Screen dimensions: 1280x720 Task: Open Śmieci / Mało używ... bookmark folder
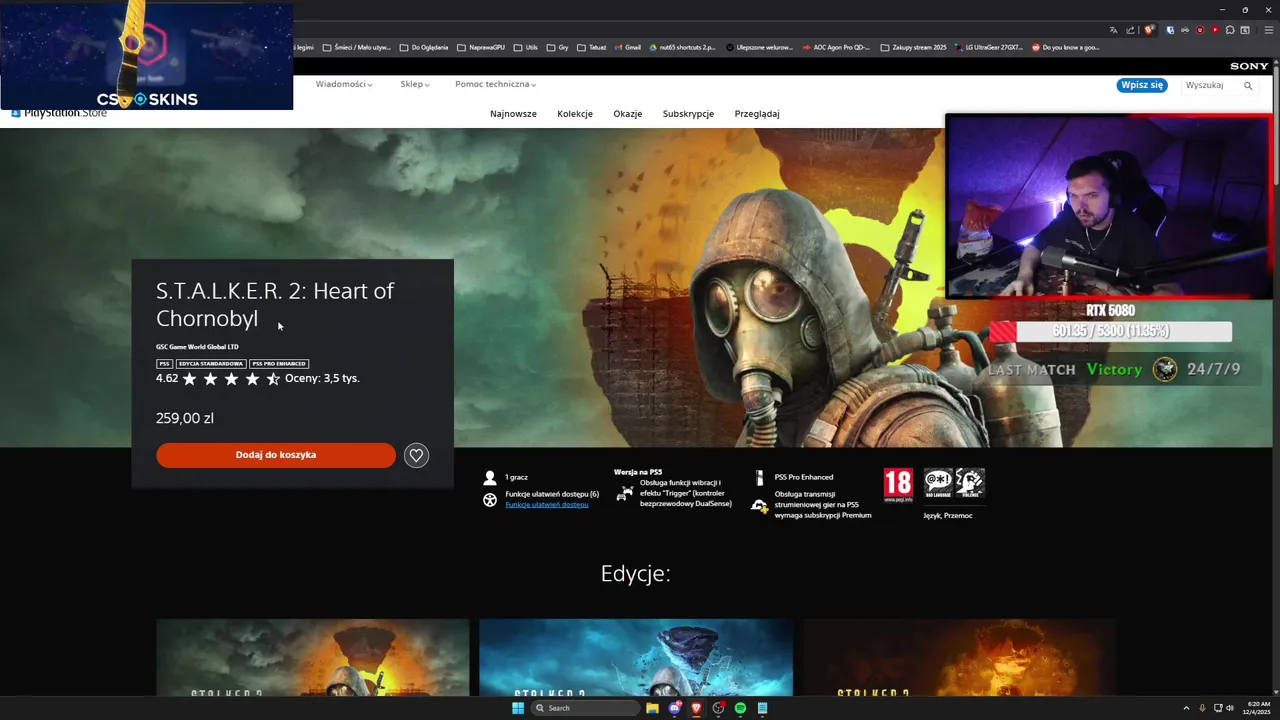point(357,47)
